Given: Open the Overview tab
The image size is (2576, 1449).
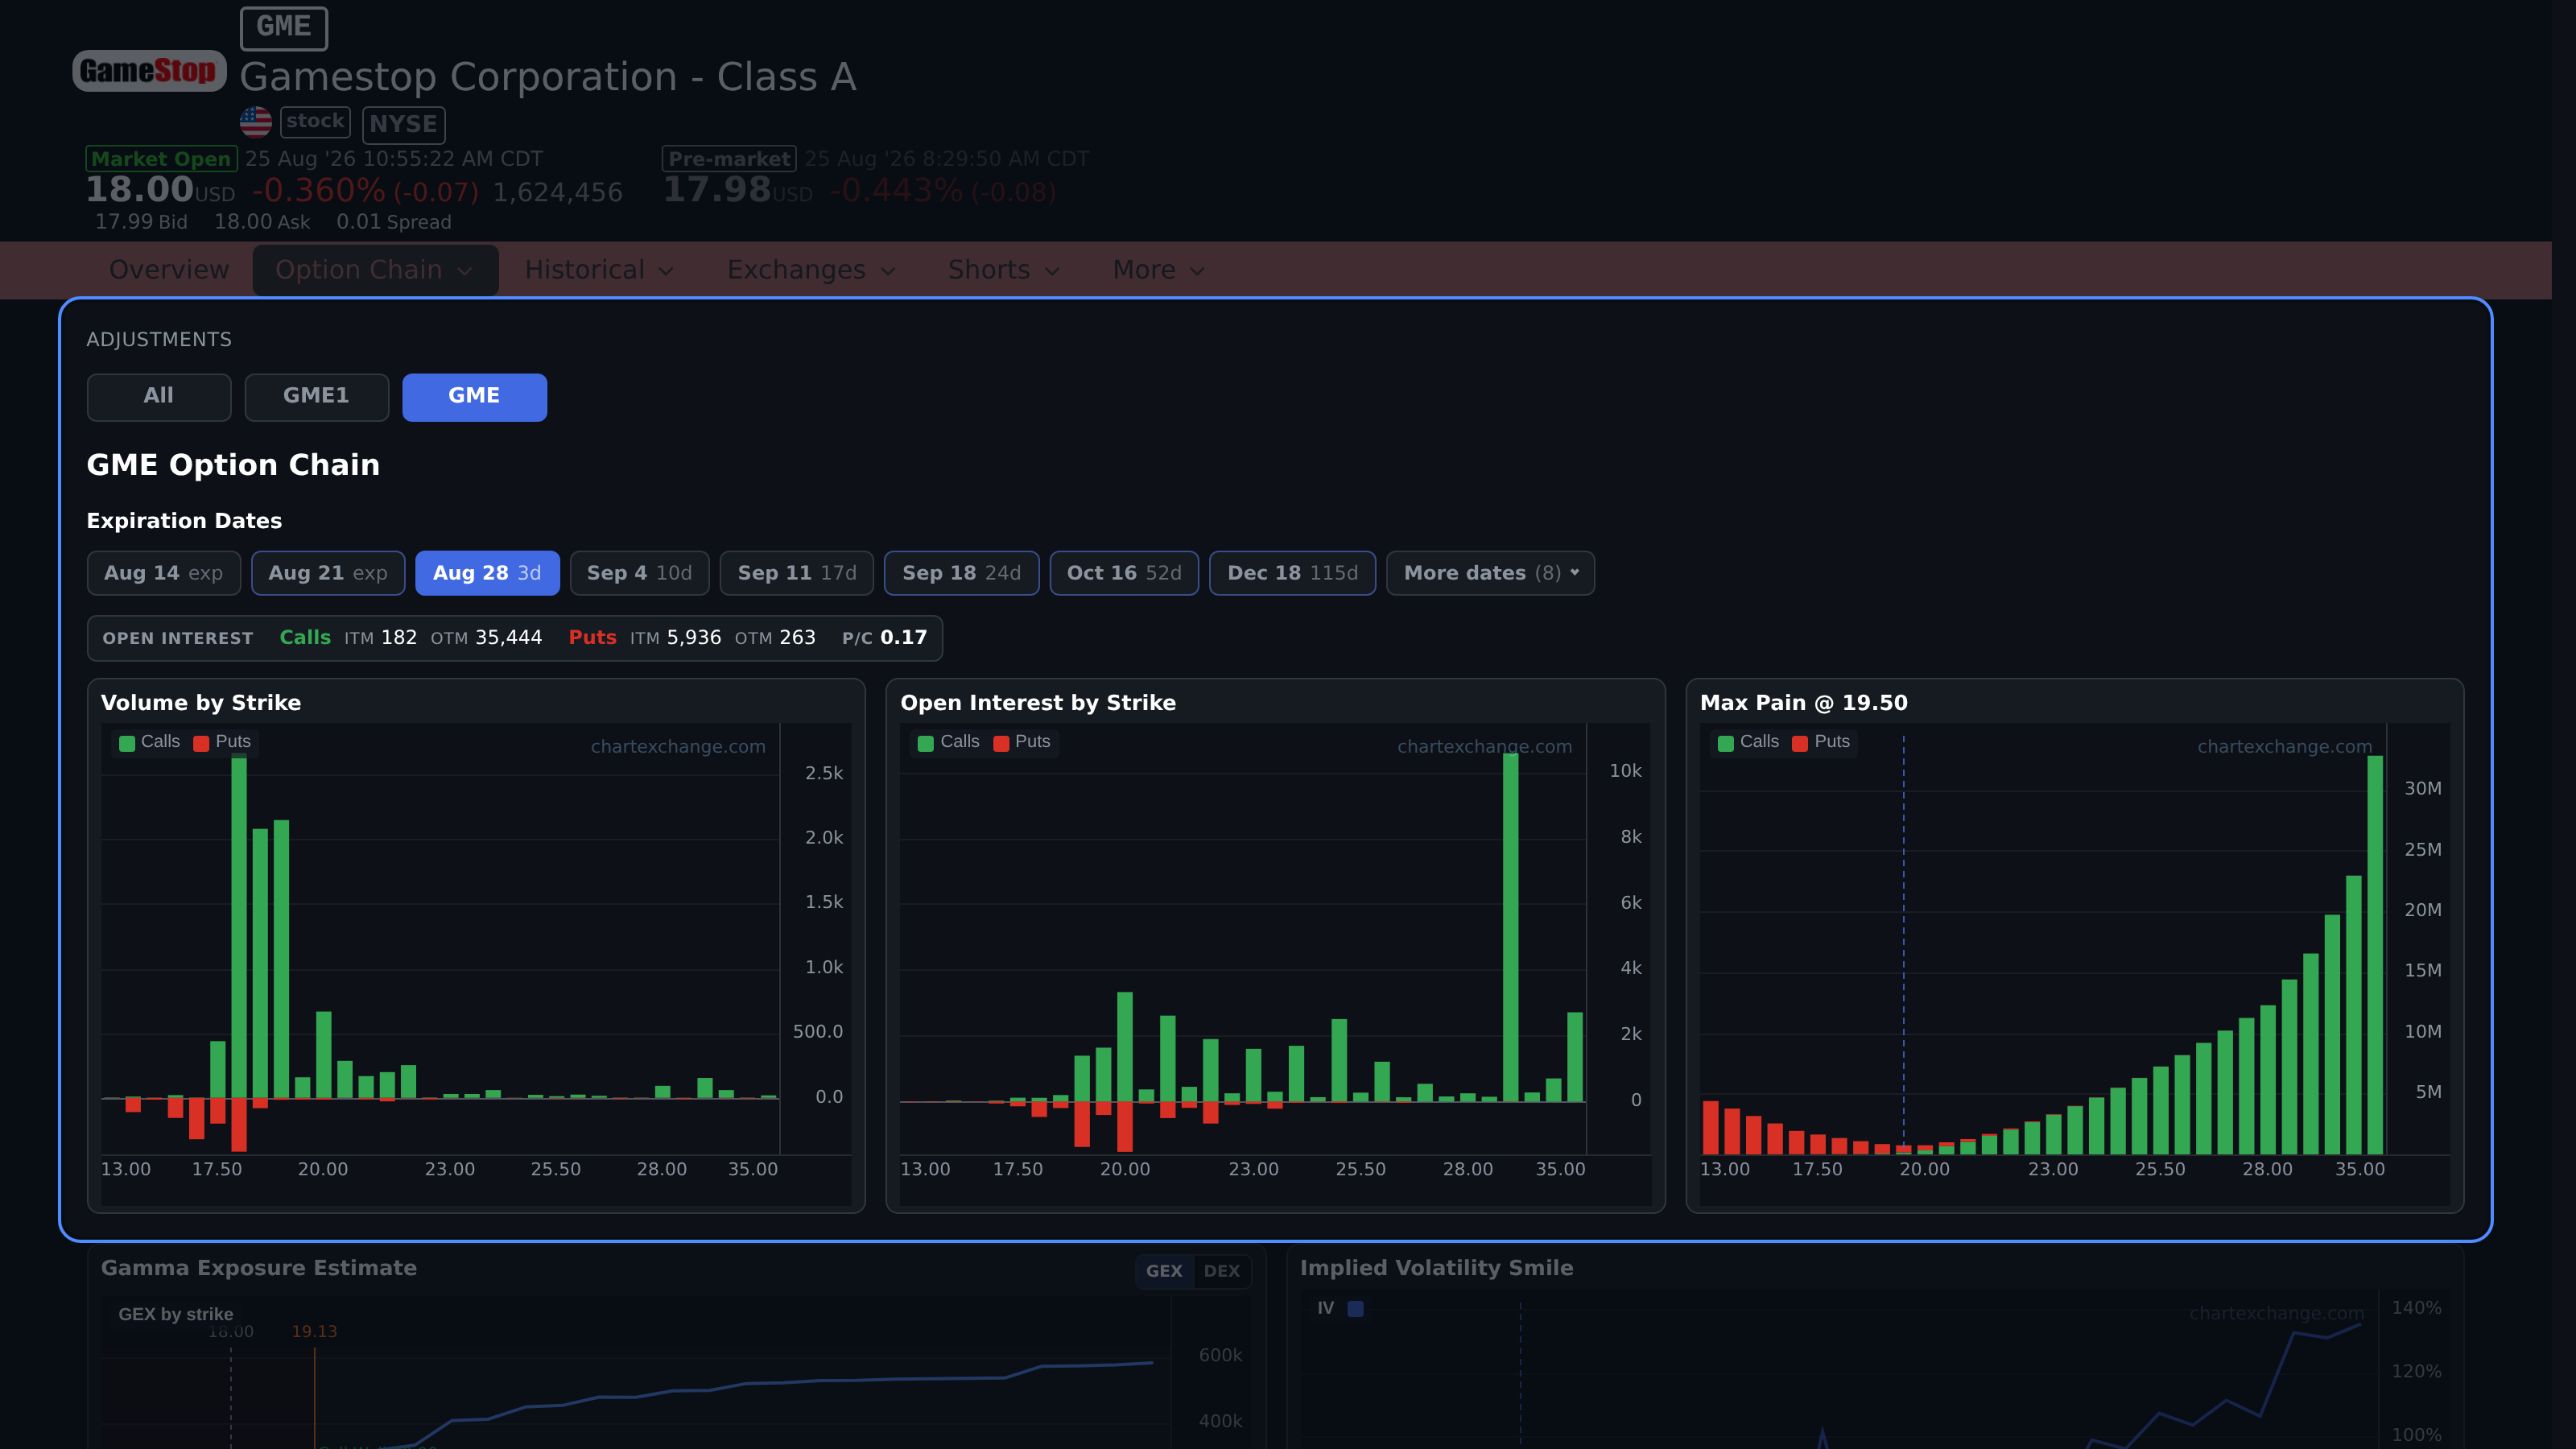Looking at the screenshot, I should [x=169, y=270].
